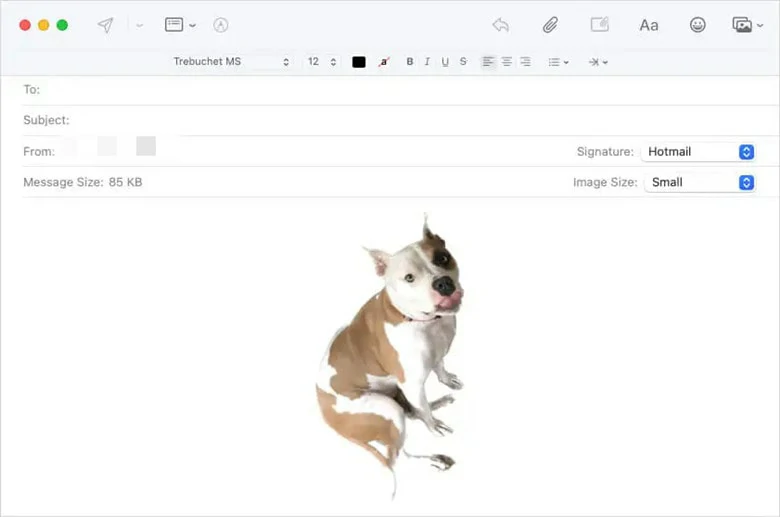Image resolution: width=780 pixels, height=517 pixels.
Task: Click the To recipient field
Action: click(401, 90)
